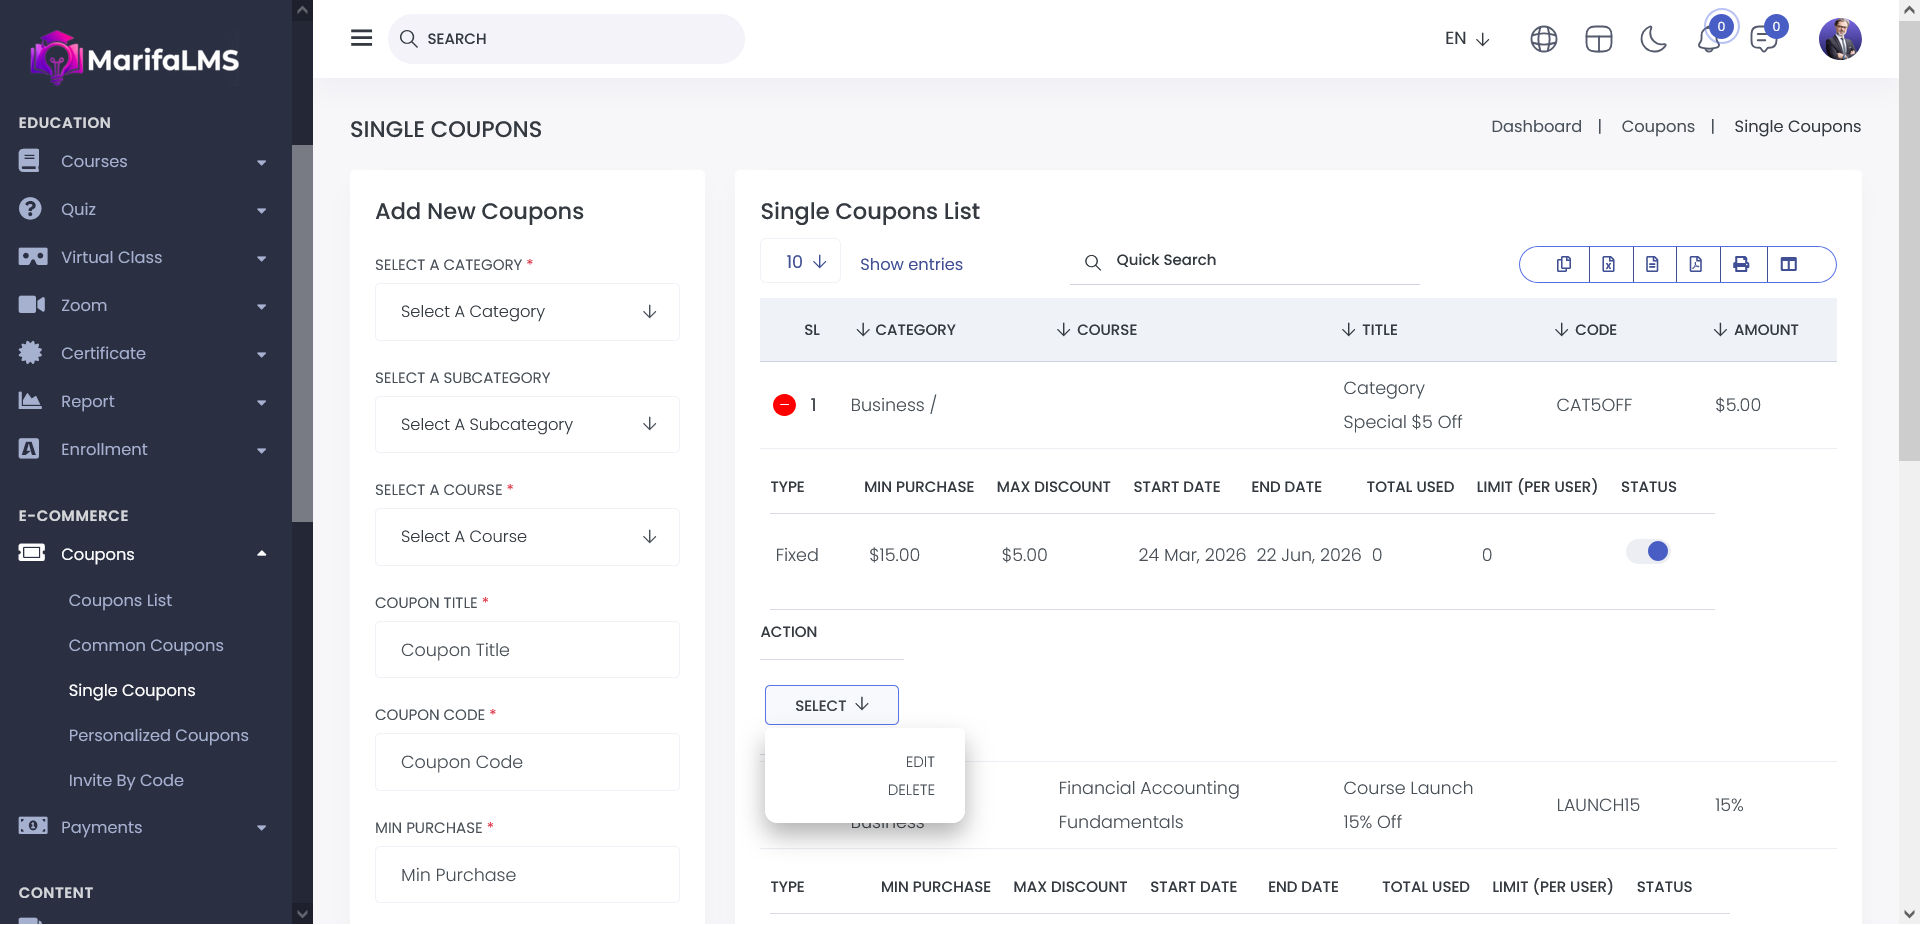Go to Personalized Coupons in sidebar

[x=158, y=735]
